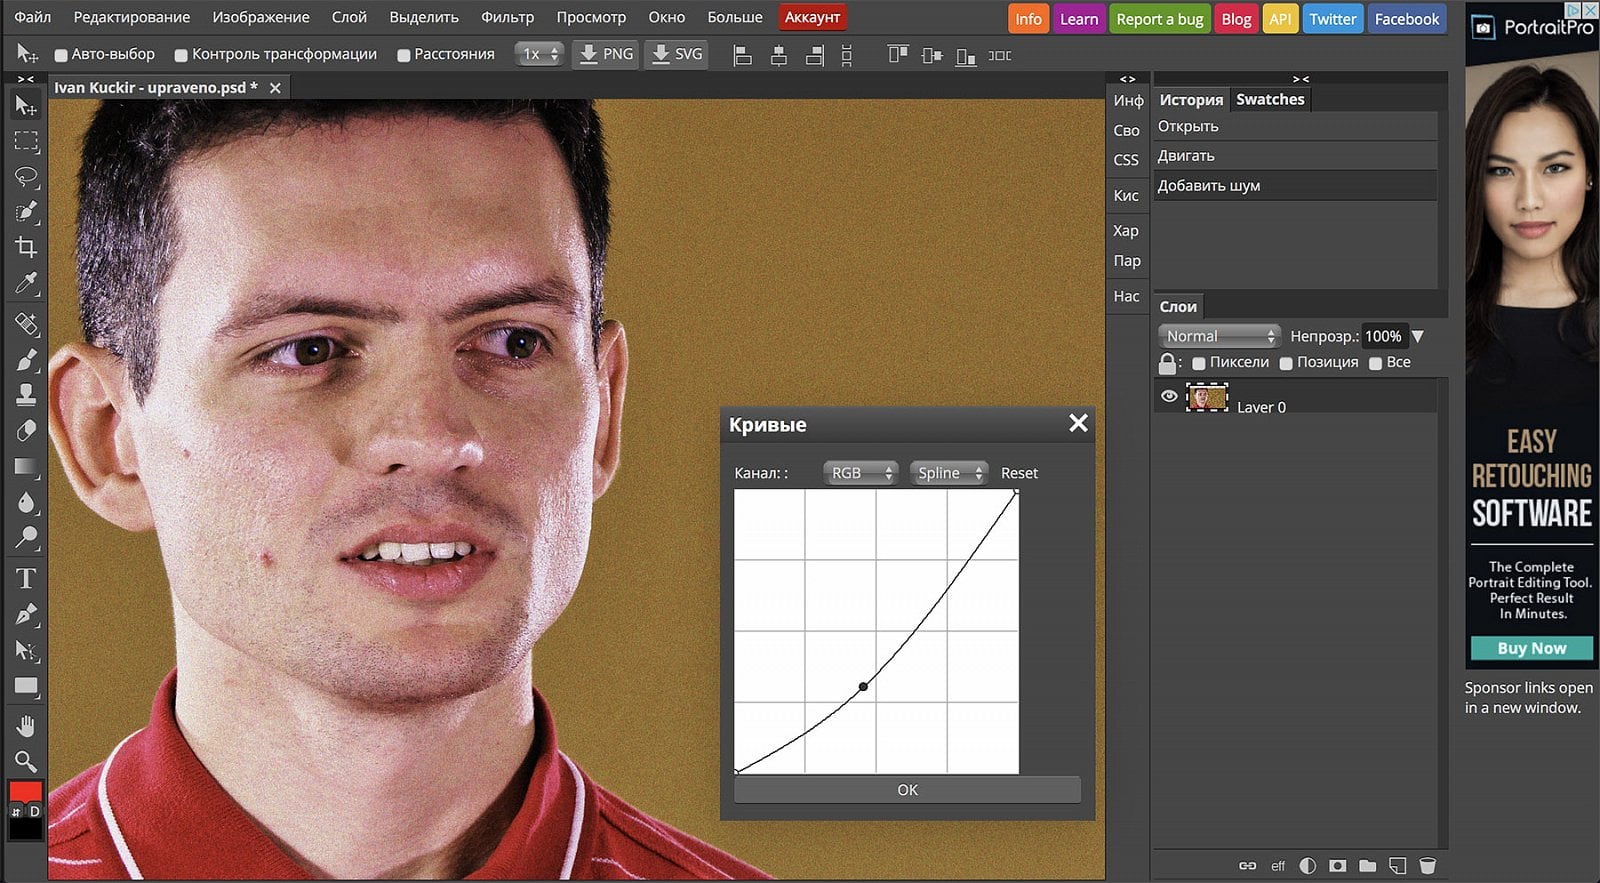This screenshot has width=1600, height=883.
Task: Swap foreground and background colors
Action: (15, 812)
